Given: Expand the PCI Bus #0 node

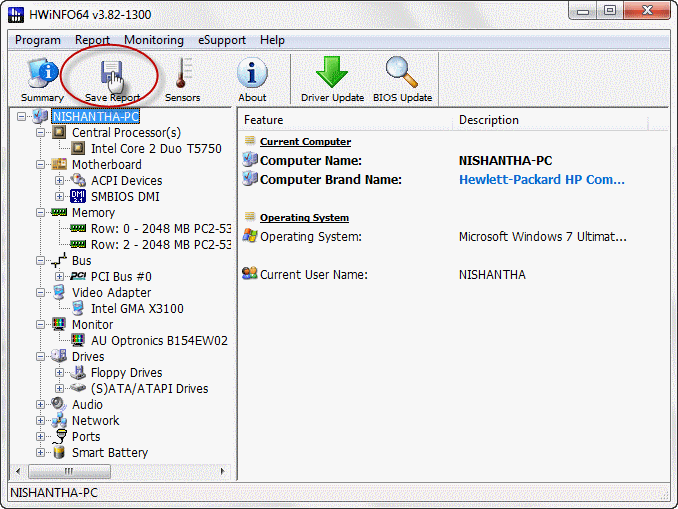Looking at the screenshot, I should point(59,276).
